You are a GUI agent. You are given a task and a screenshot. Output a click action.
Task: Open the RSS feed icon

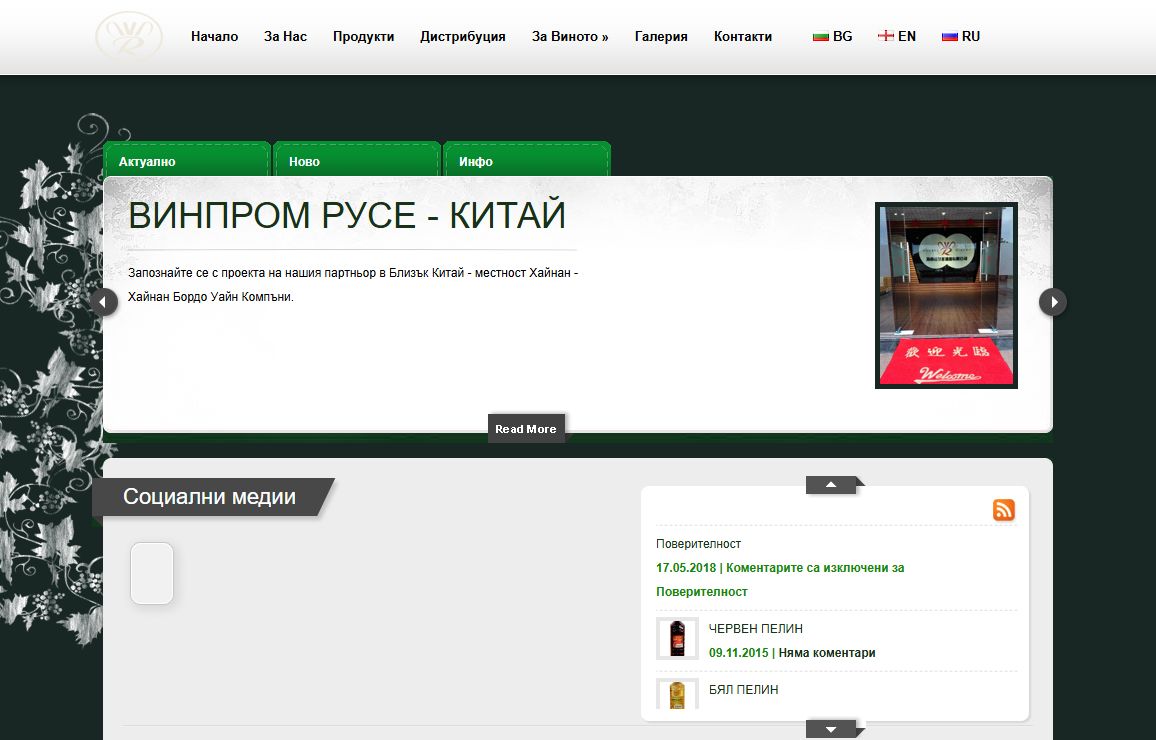coord(1003,510)
